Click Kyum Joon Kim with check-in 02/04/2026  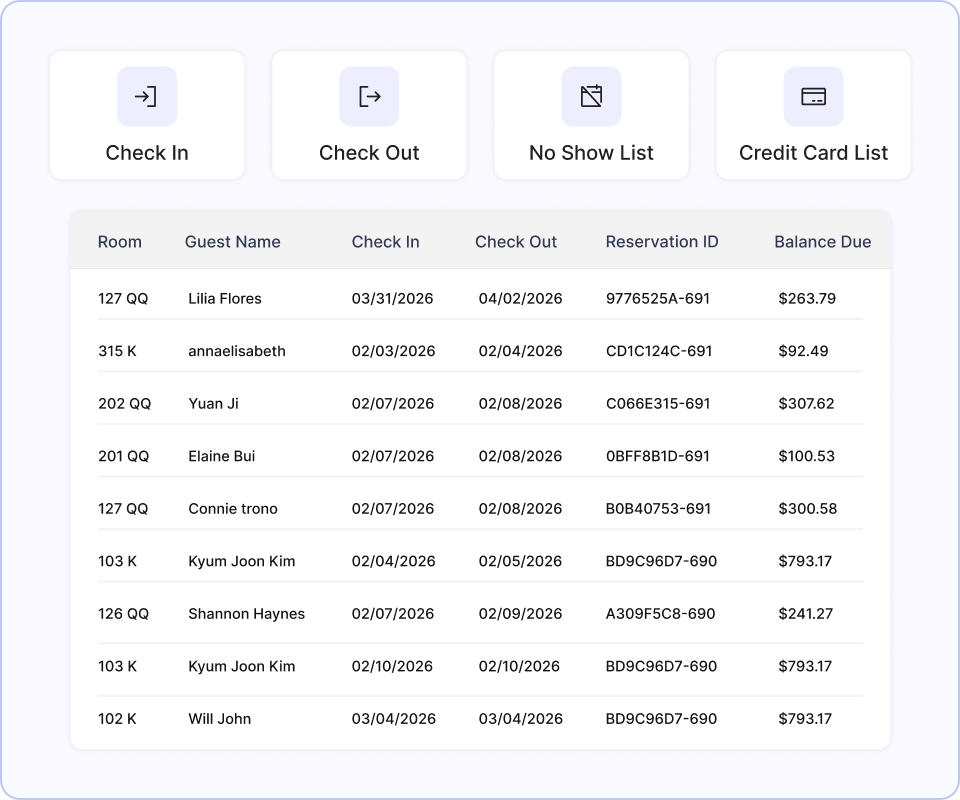point(241,561)
